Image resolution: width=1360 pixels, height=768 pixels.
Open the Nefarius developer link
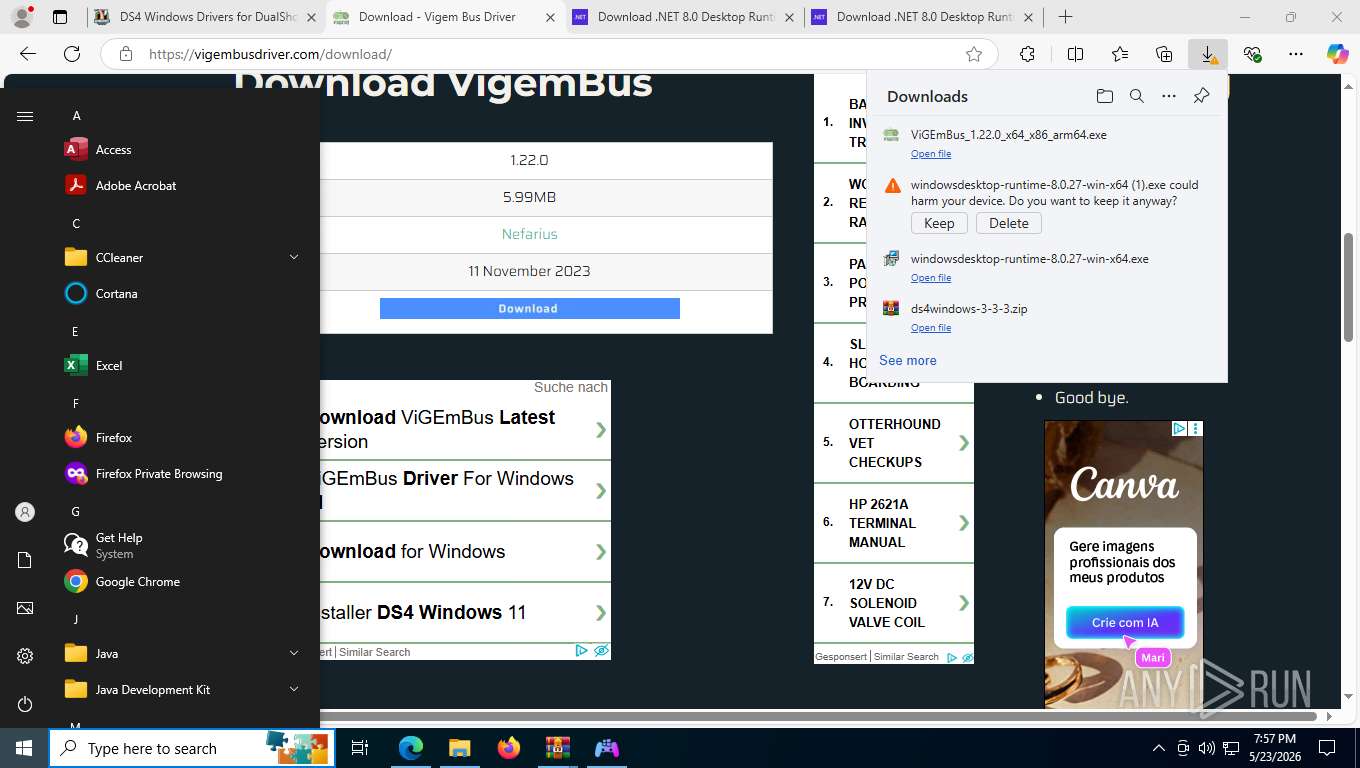pos(529,234)
